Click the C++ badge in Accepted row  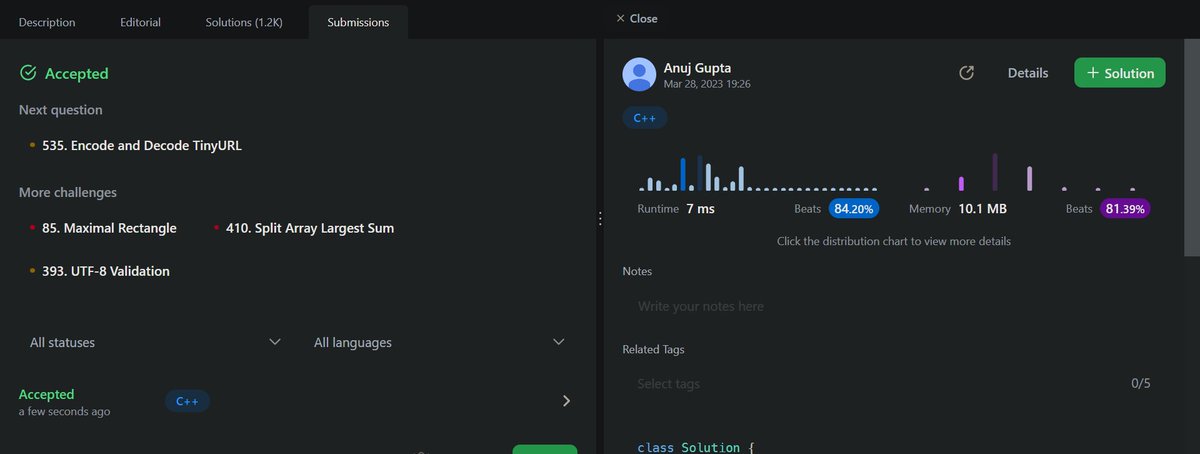coord(187,401)
